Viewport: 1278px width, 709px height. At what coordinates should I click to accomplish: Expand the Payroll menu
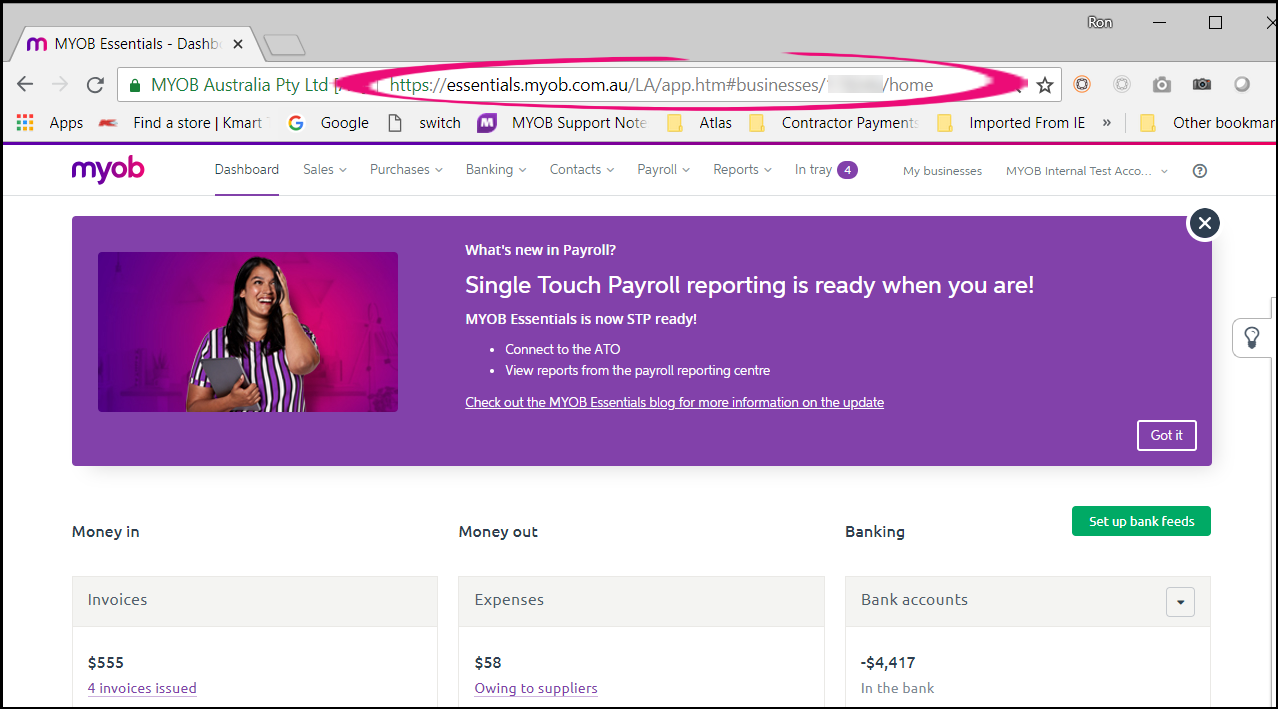(x=664, y=170)
